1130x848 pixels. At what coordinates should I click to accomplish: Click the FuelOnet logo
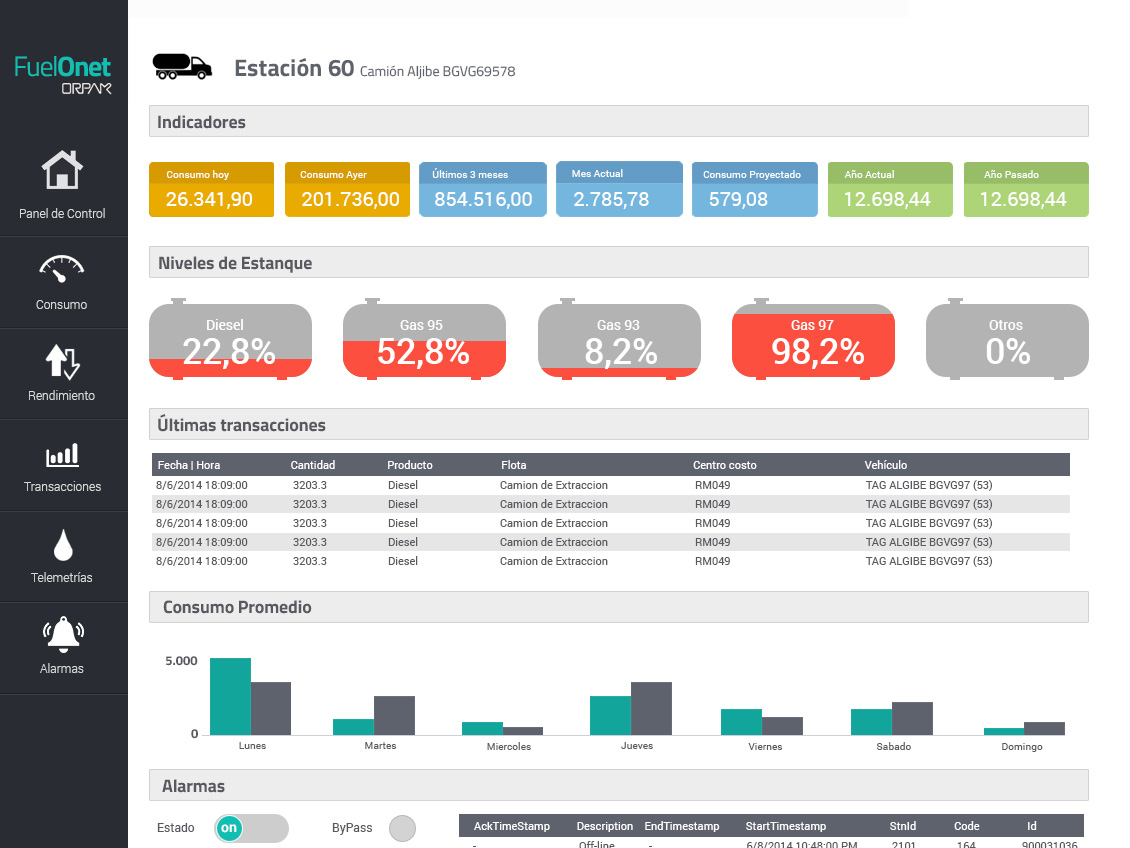63,74
